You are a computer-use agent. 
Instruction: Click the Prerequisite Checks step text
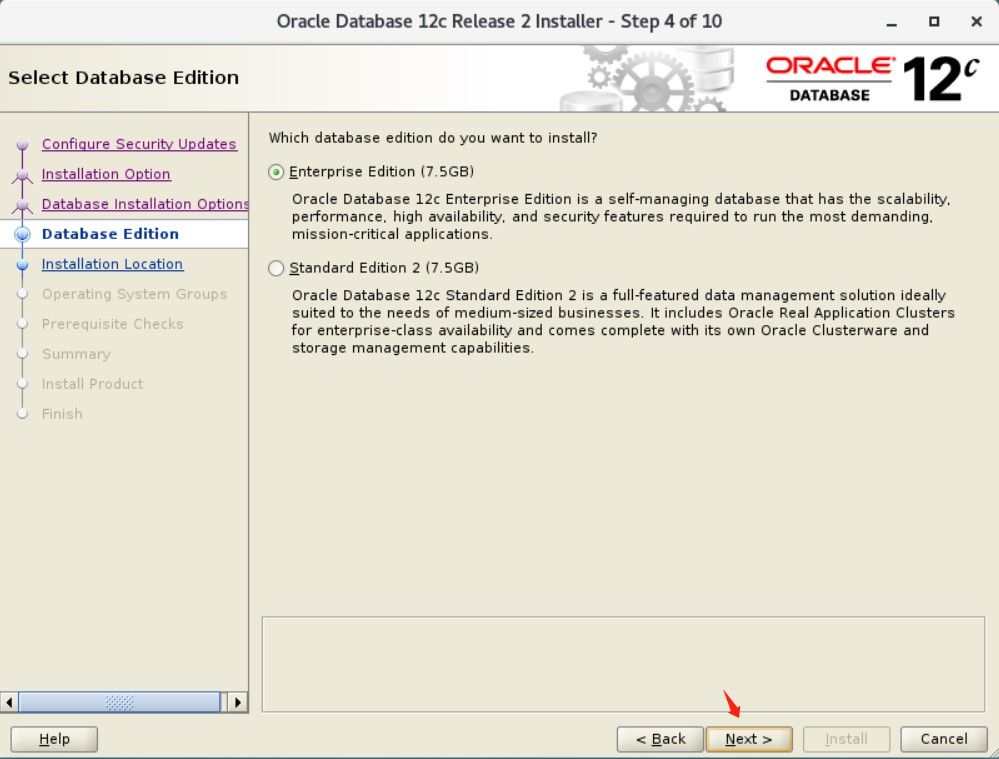[113, 324]
